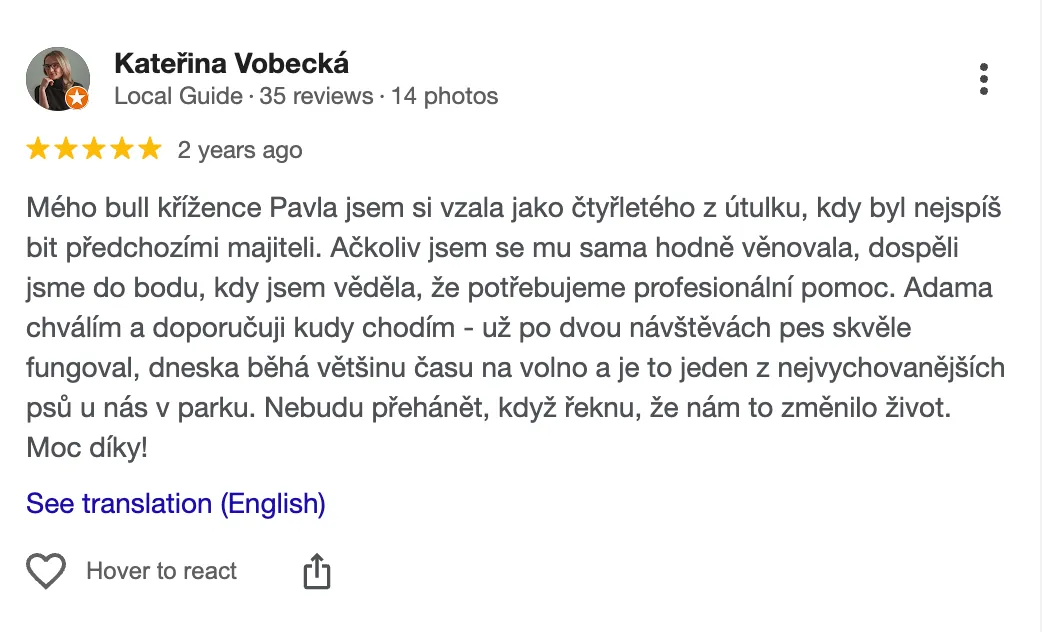Screen dimensions: 1042x632
Task: Click the review's first line about Pavel
Action: pyautogui.click(x=514, y=211)
